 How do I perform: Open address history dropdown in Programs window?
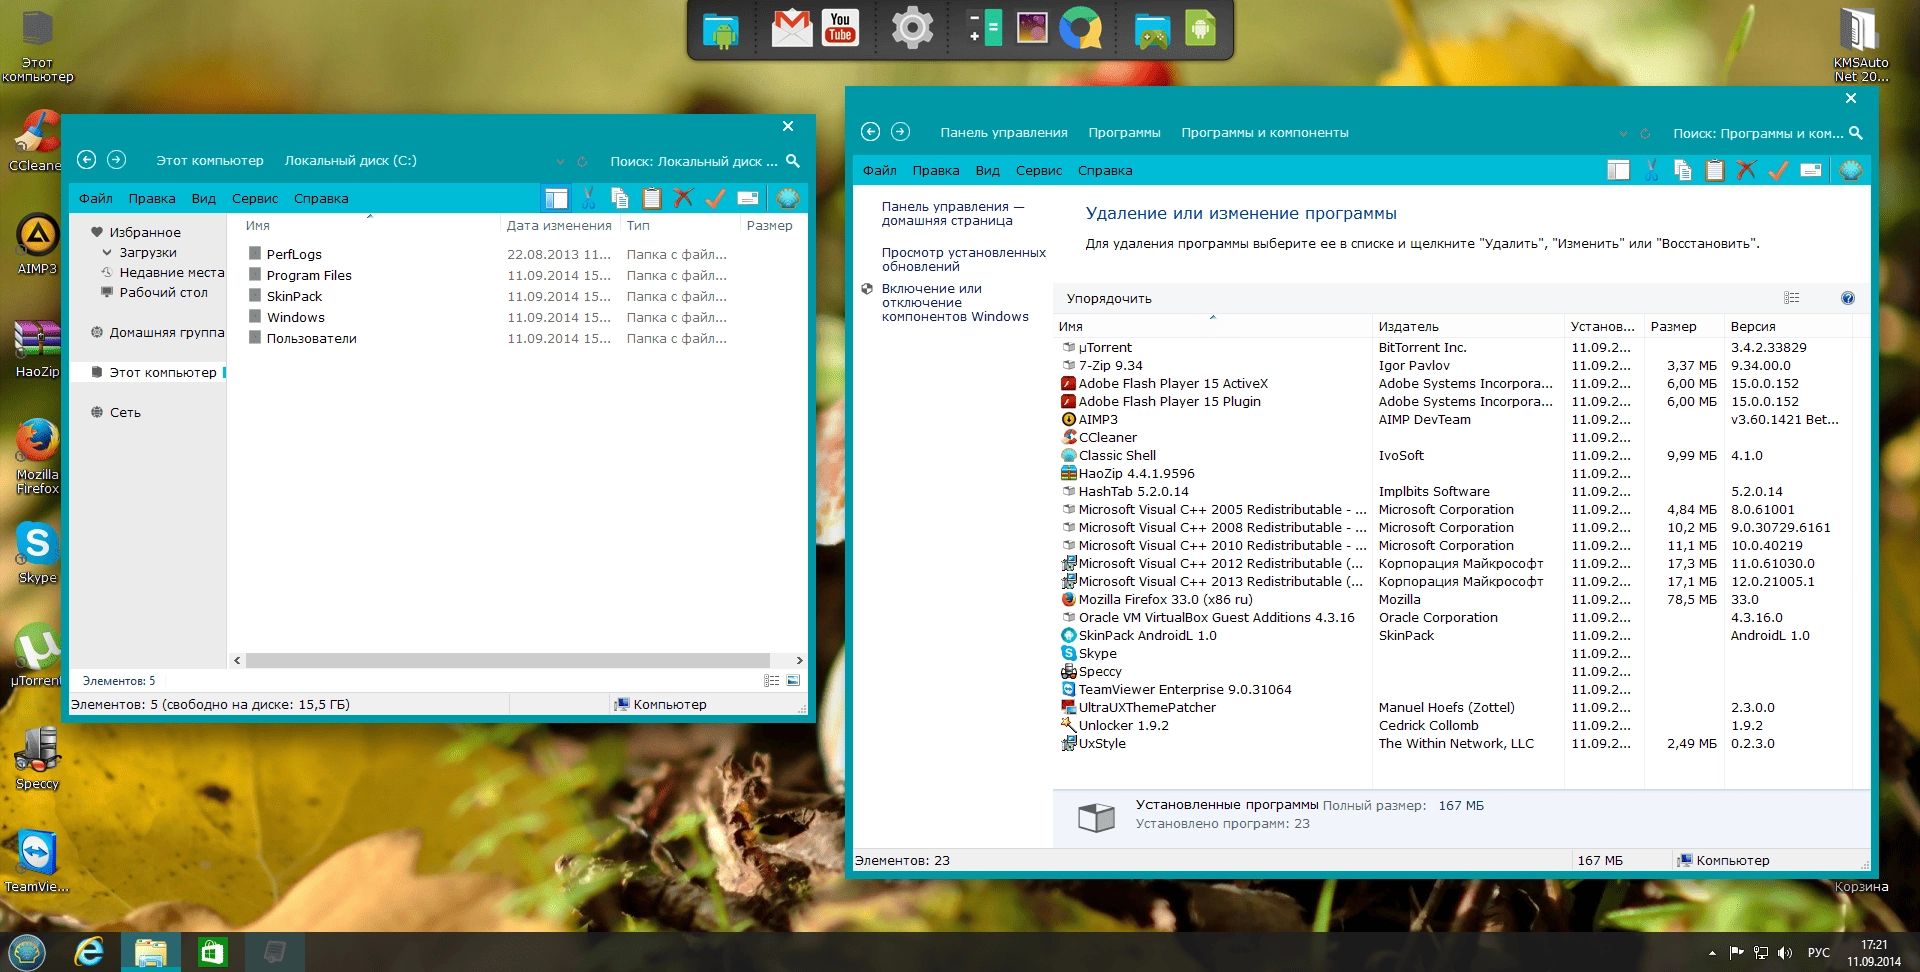point(1623,133)
